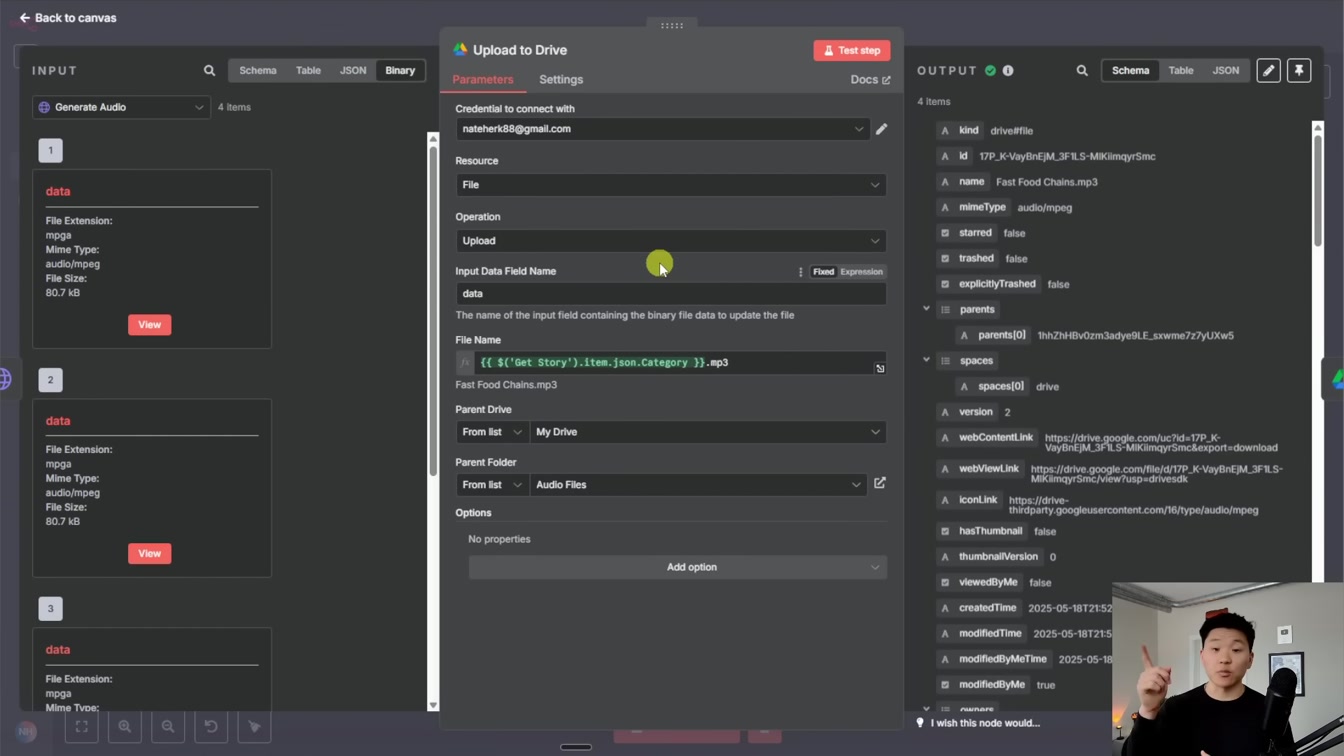1344x756 pixels.
Task: Open My Drive selection dropdown
Action: coord(708,432)
